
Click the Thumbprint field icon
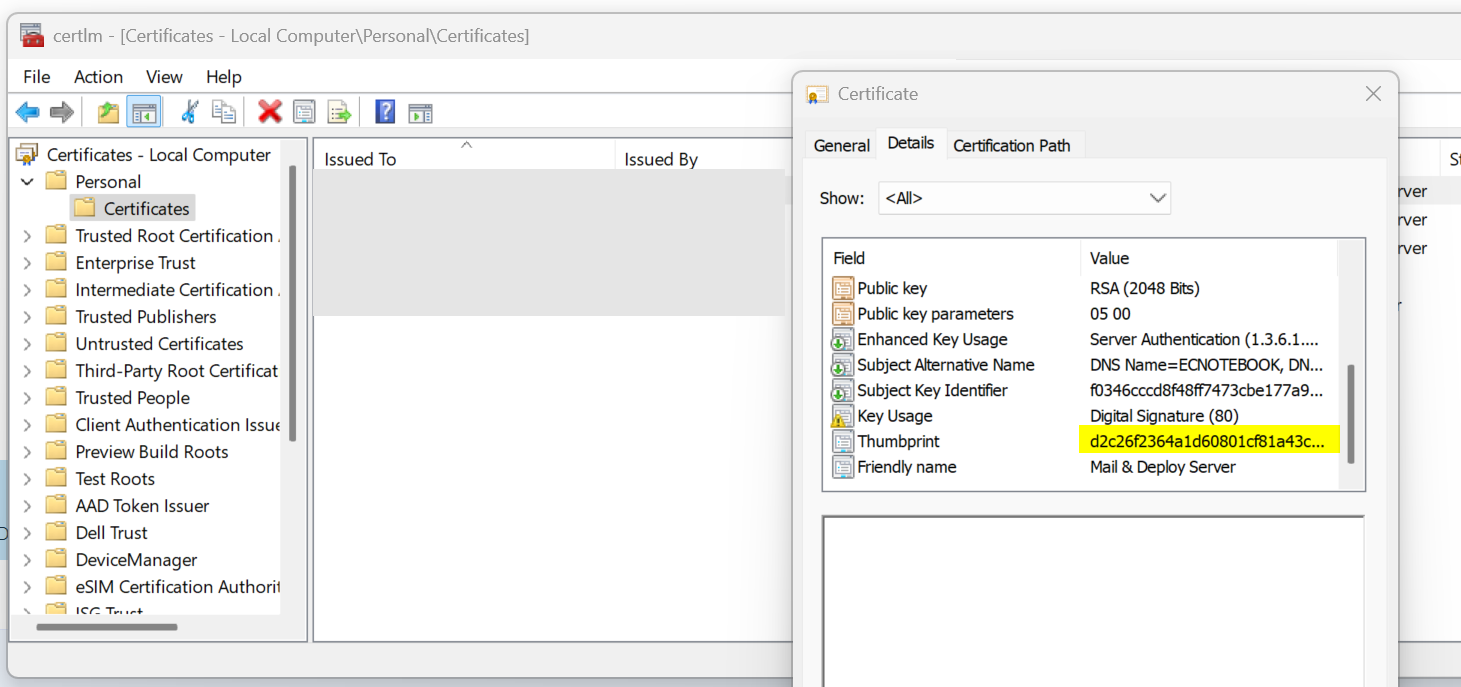(843, 442)
